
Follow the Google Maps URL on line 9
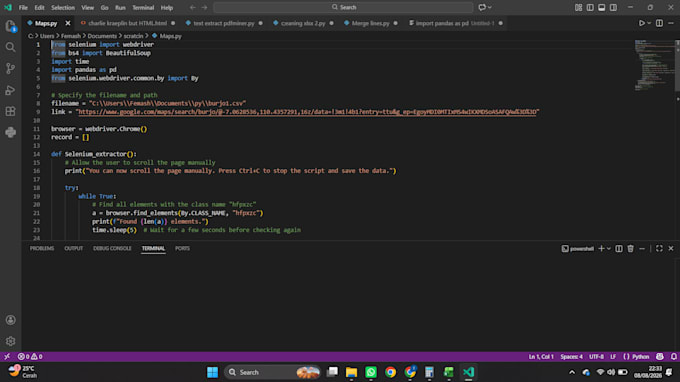[x=307, y=112]
